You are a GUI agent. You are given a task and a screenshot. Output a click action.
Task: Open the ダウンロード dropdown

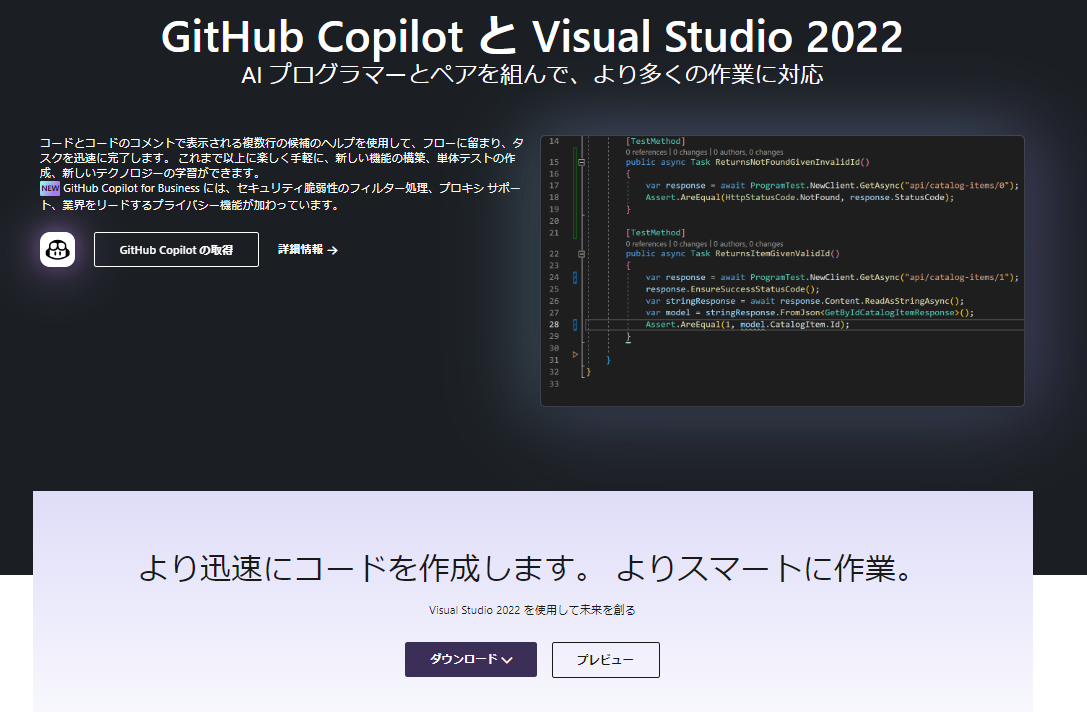470,660
